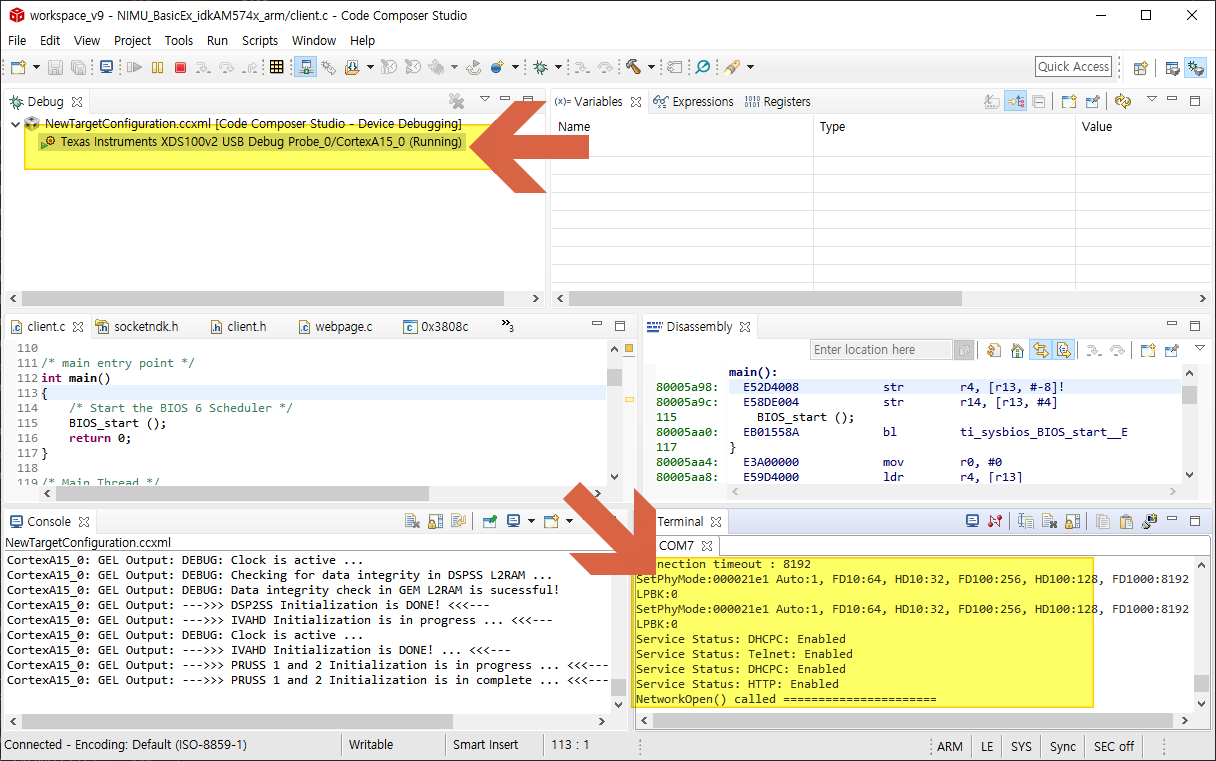Click the blue circle slash icon in the toolbar
This screenshot has width=1216, height=761.
point(703,67)
